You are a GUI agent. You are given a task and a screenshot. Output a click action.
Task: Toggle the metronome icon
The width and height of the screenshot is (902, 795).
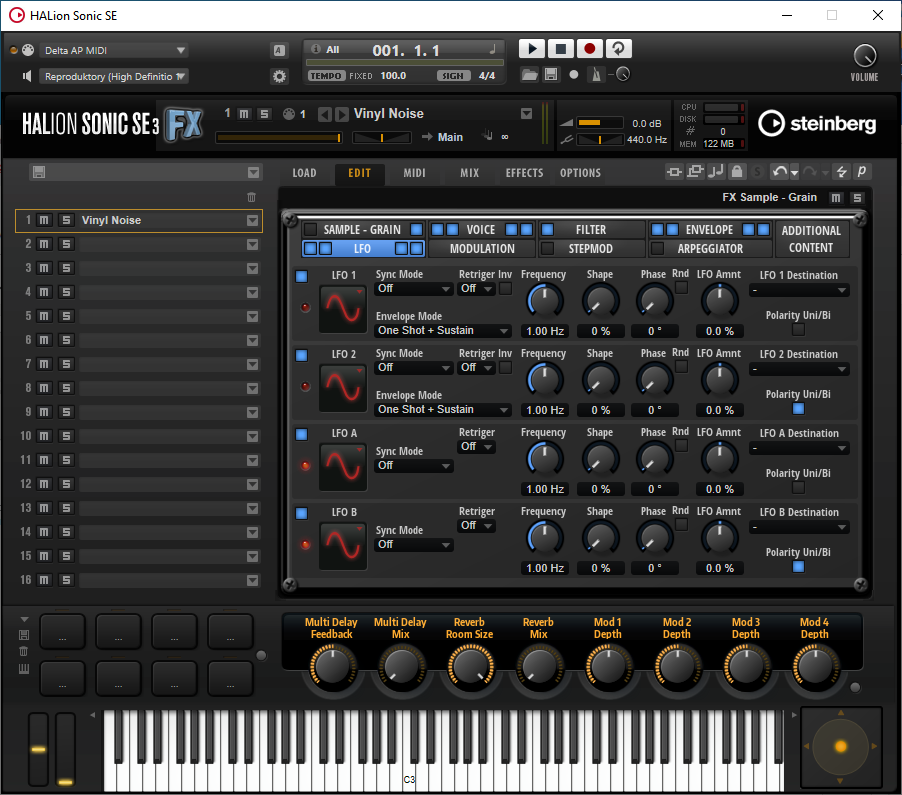click(597, 75)
